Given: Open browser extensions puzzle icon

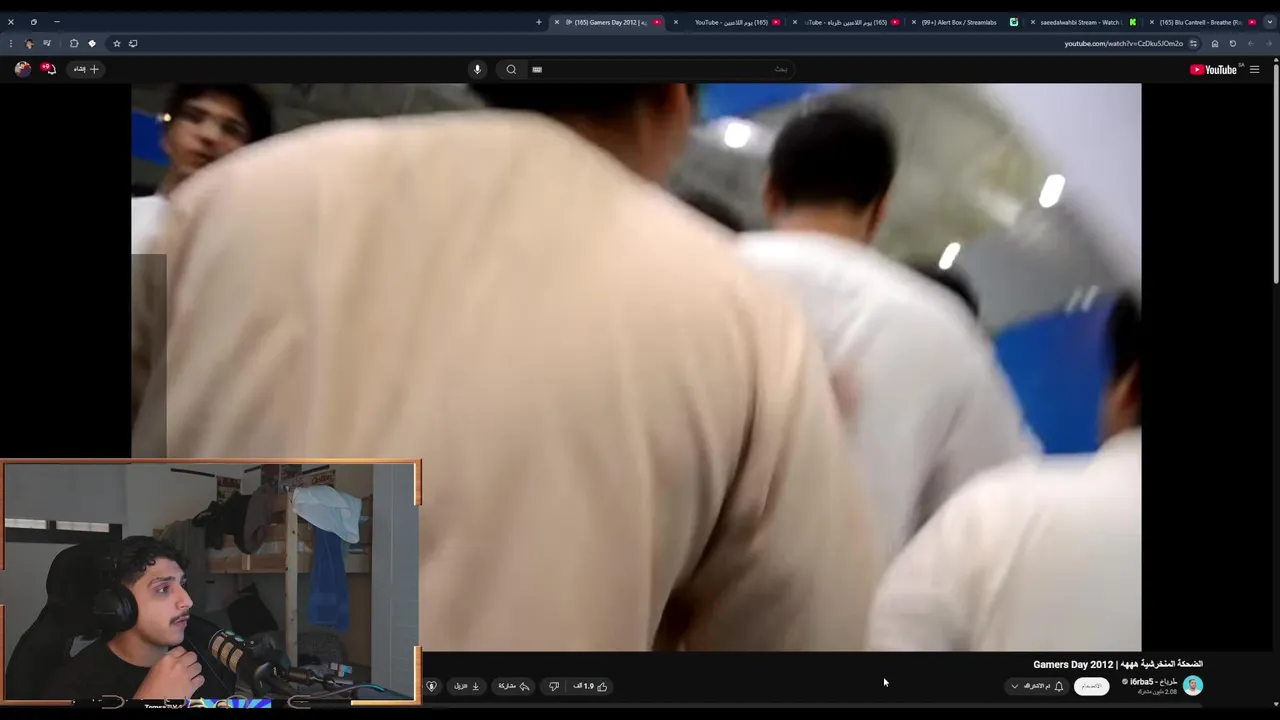Looking at the screenshot, I should coord(74,43).
